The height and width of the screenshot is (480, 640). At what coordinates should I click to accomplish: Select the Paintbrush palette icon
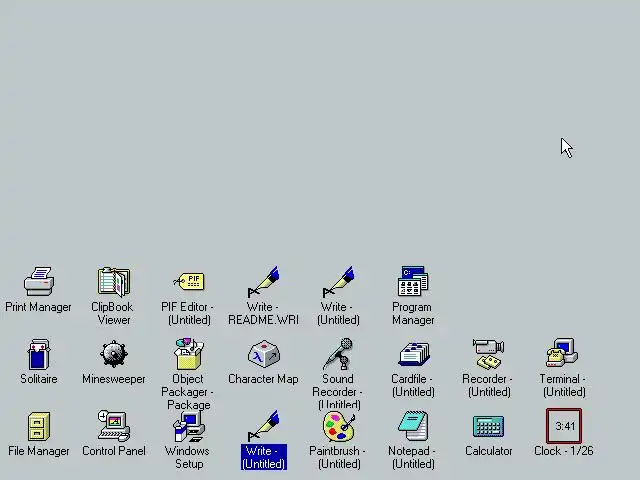pos(339,426)
